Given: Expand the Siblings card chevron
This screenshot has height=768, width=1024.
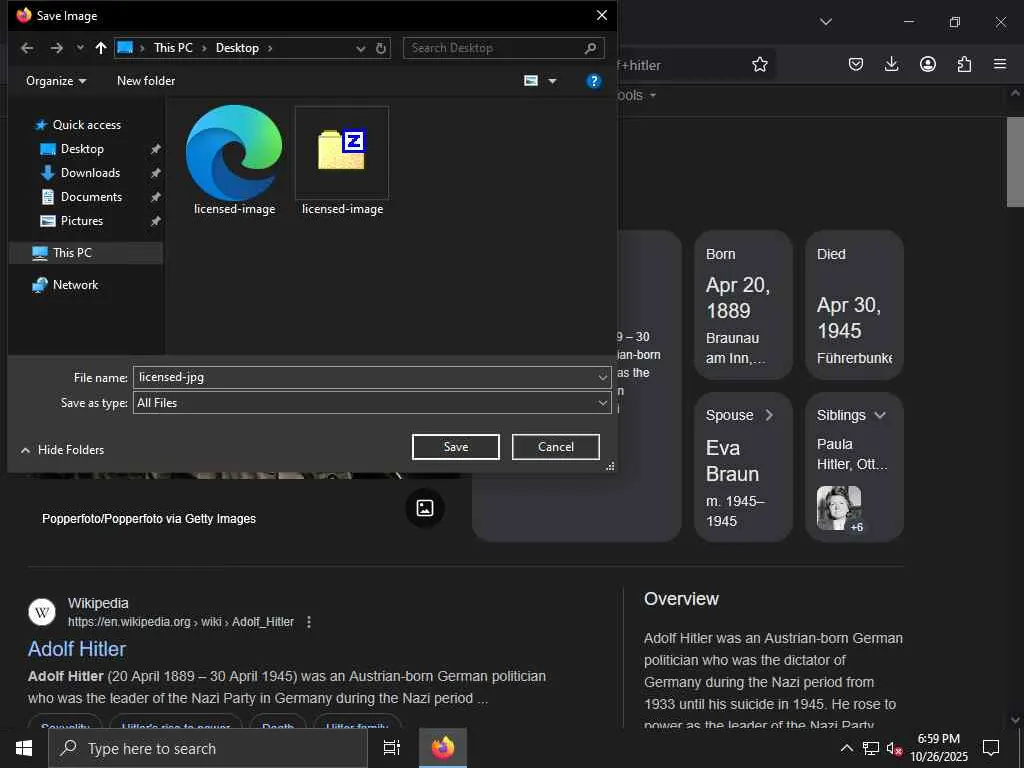Looking at the screenshot, I should tap(880, 415).
